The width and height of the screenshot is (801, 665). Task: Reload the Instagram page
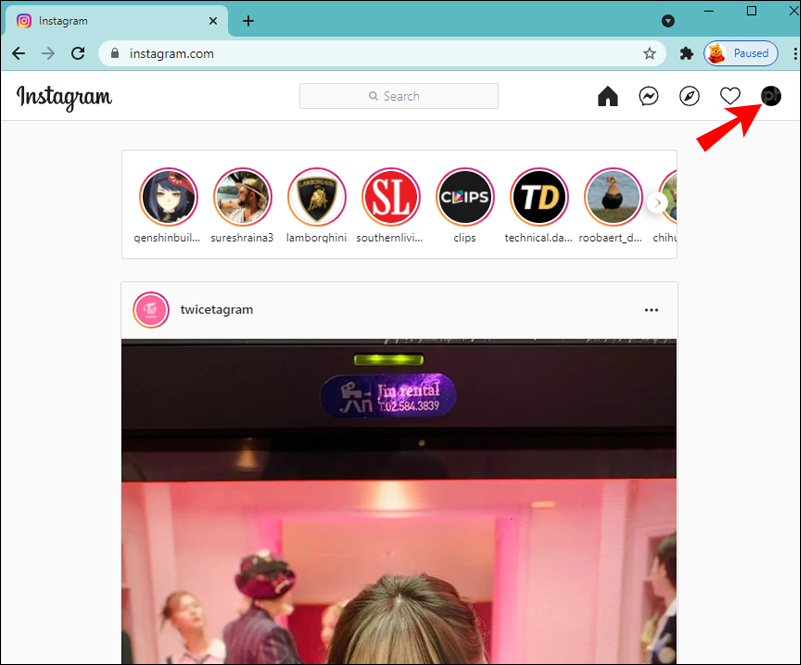[78, 53]
